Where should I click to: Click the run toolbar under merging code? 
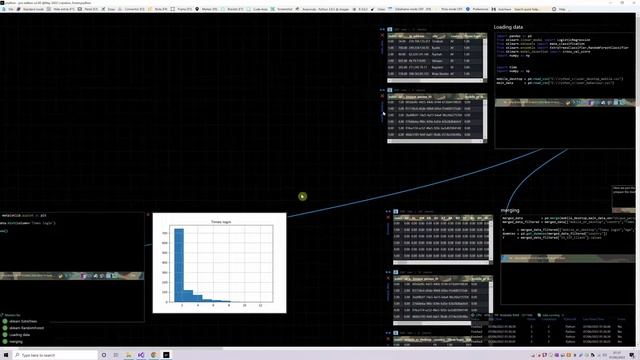coord(568,258)
